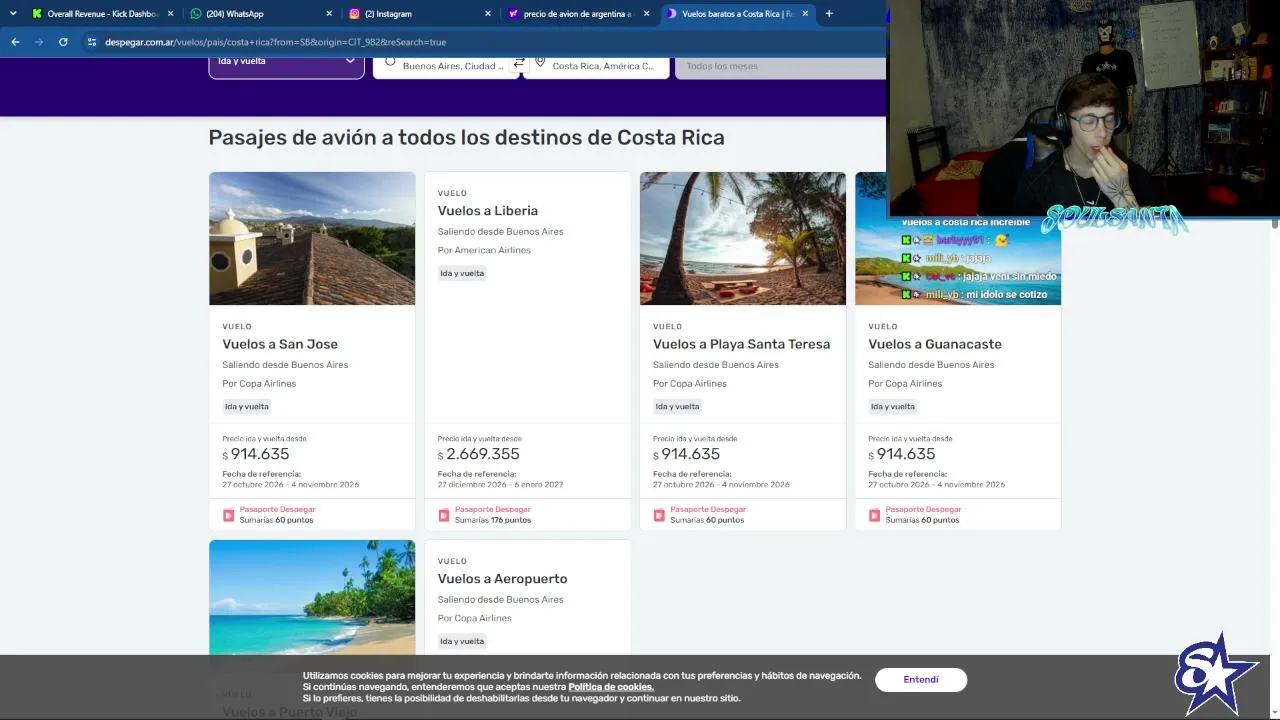Close the Vuelos baratos a Costa Rica tab
The width and height of the screenshot is (1280, 720).
(x=805, y=14)
